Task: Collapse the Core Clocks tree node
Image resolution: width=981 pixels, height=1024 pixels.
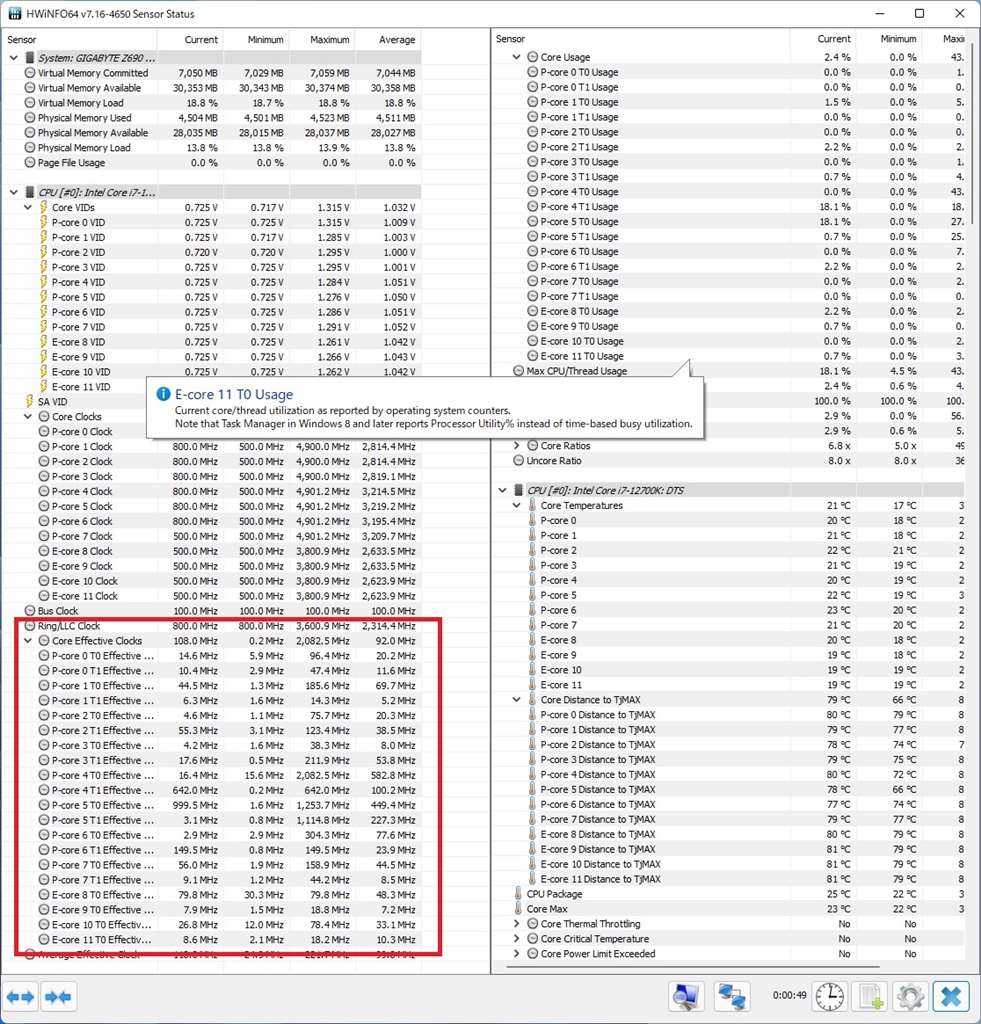Action: click(28, 417)
